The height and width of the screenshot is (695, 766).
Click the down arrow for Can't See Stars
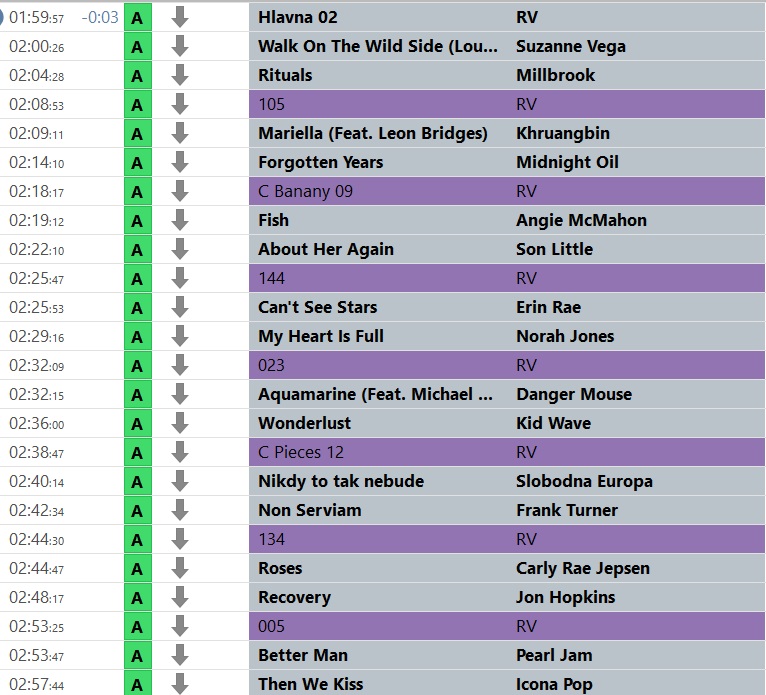pos(180,308)
